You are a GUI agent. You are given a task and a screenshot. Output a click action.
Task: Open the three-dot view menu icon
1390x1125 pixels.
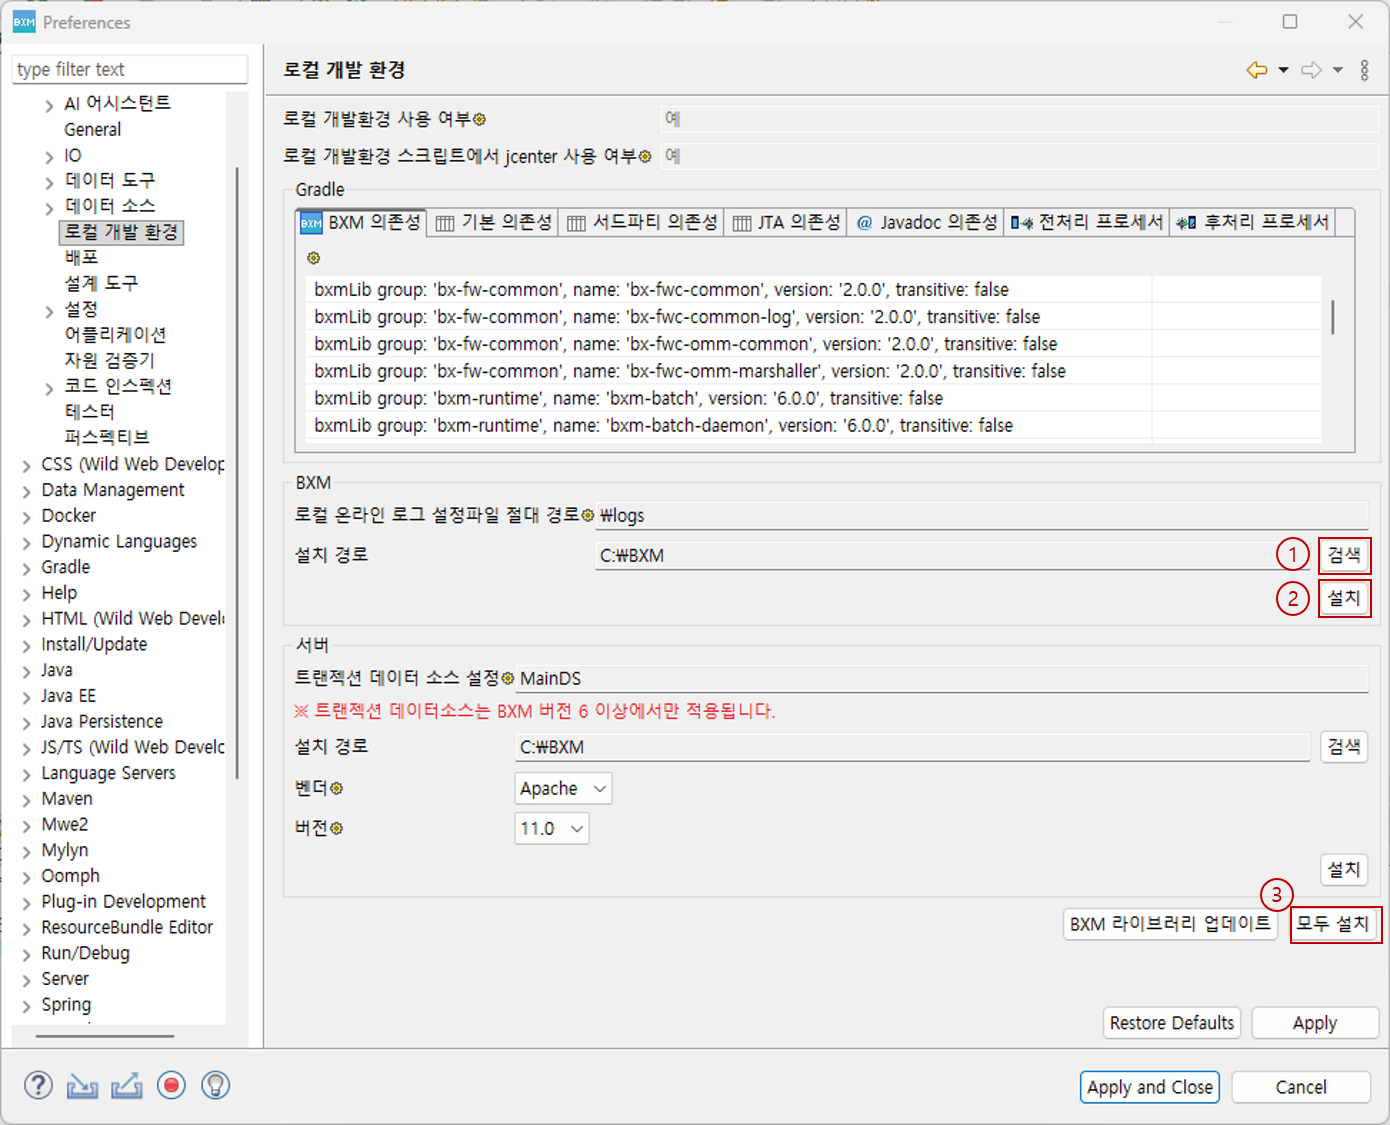[1365, 70]
